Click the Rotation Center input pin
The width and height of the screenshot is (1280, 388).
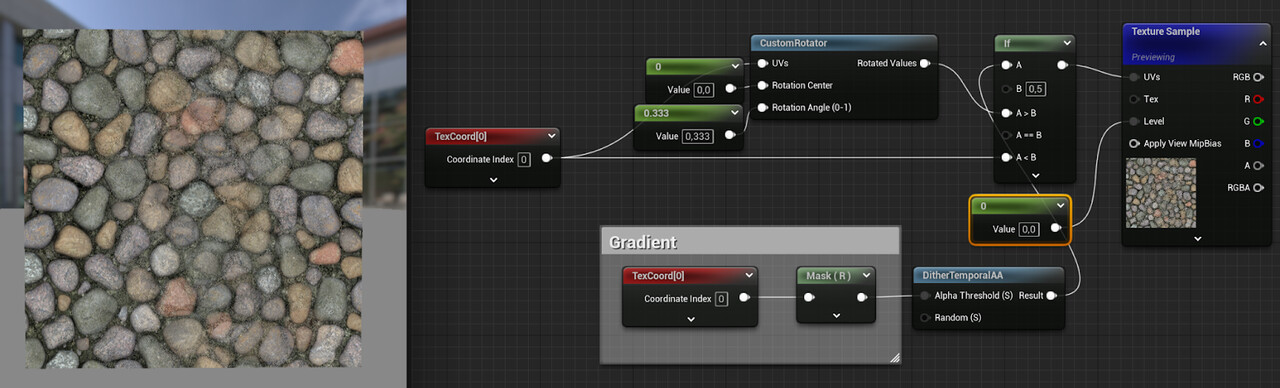point(763,86)
